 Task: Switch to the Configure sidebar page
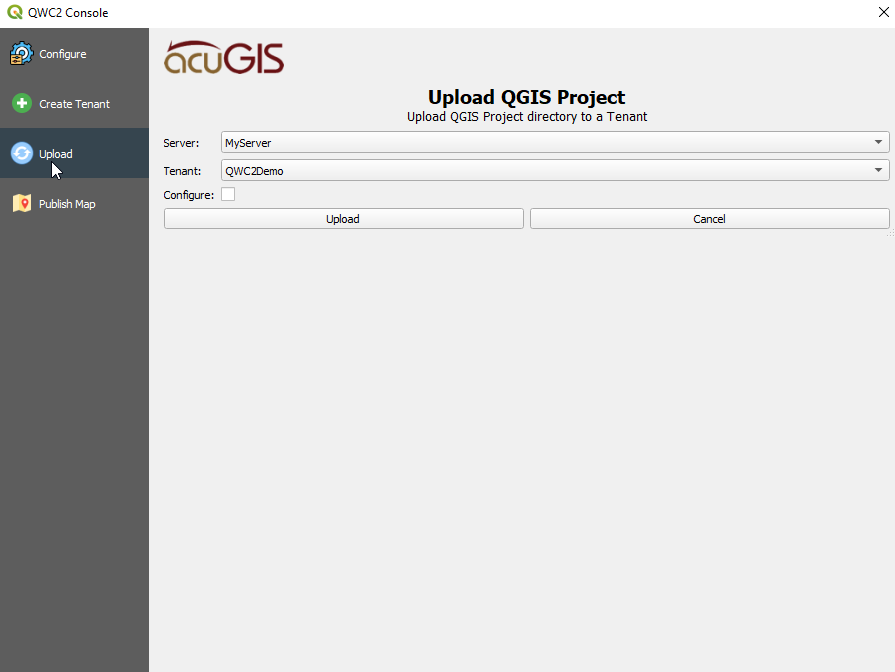[x=63, y=54]
